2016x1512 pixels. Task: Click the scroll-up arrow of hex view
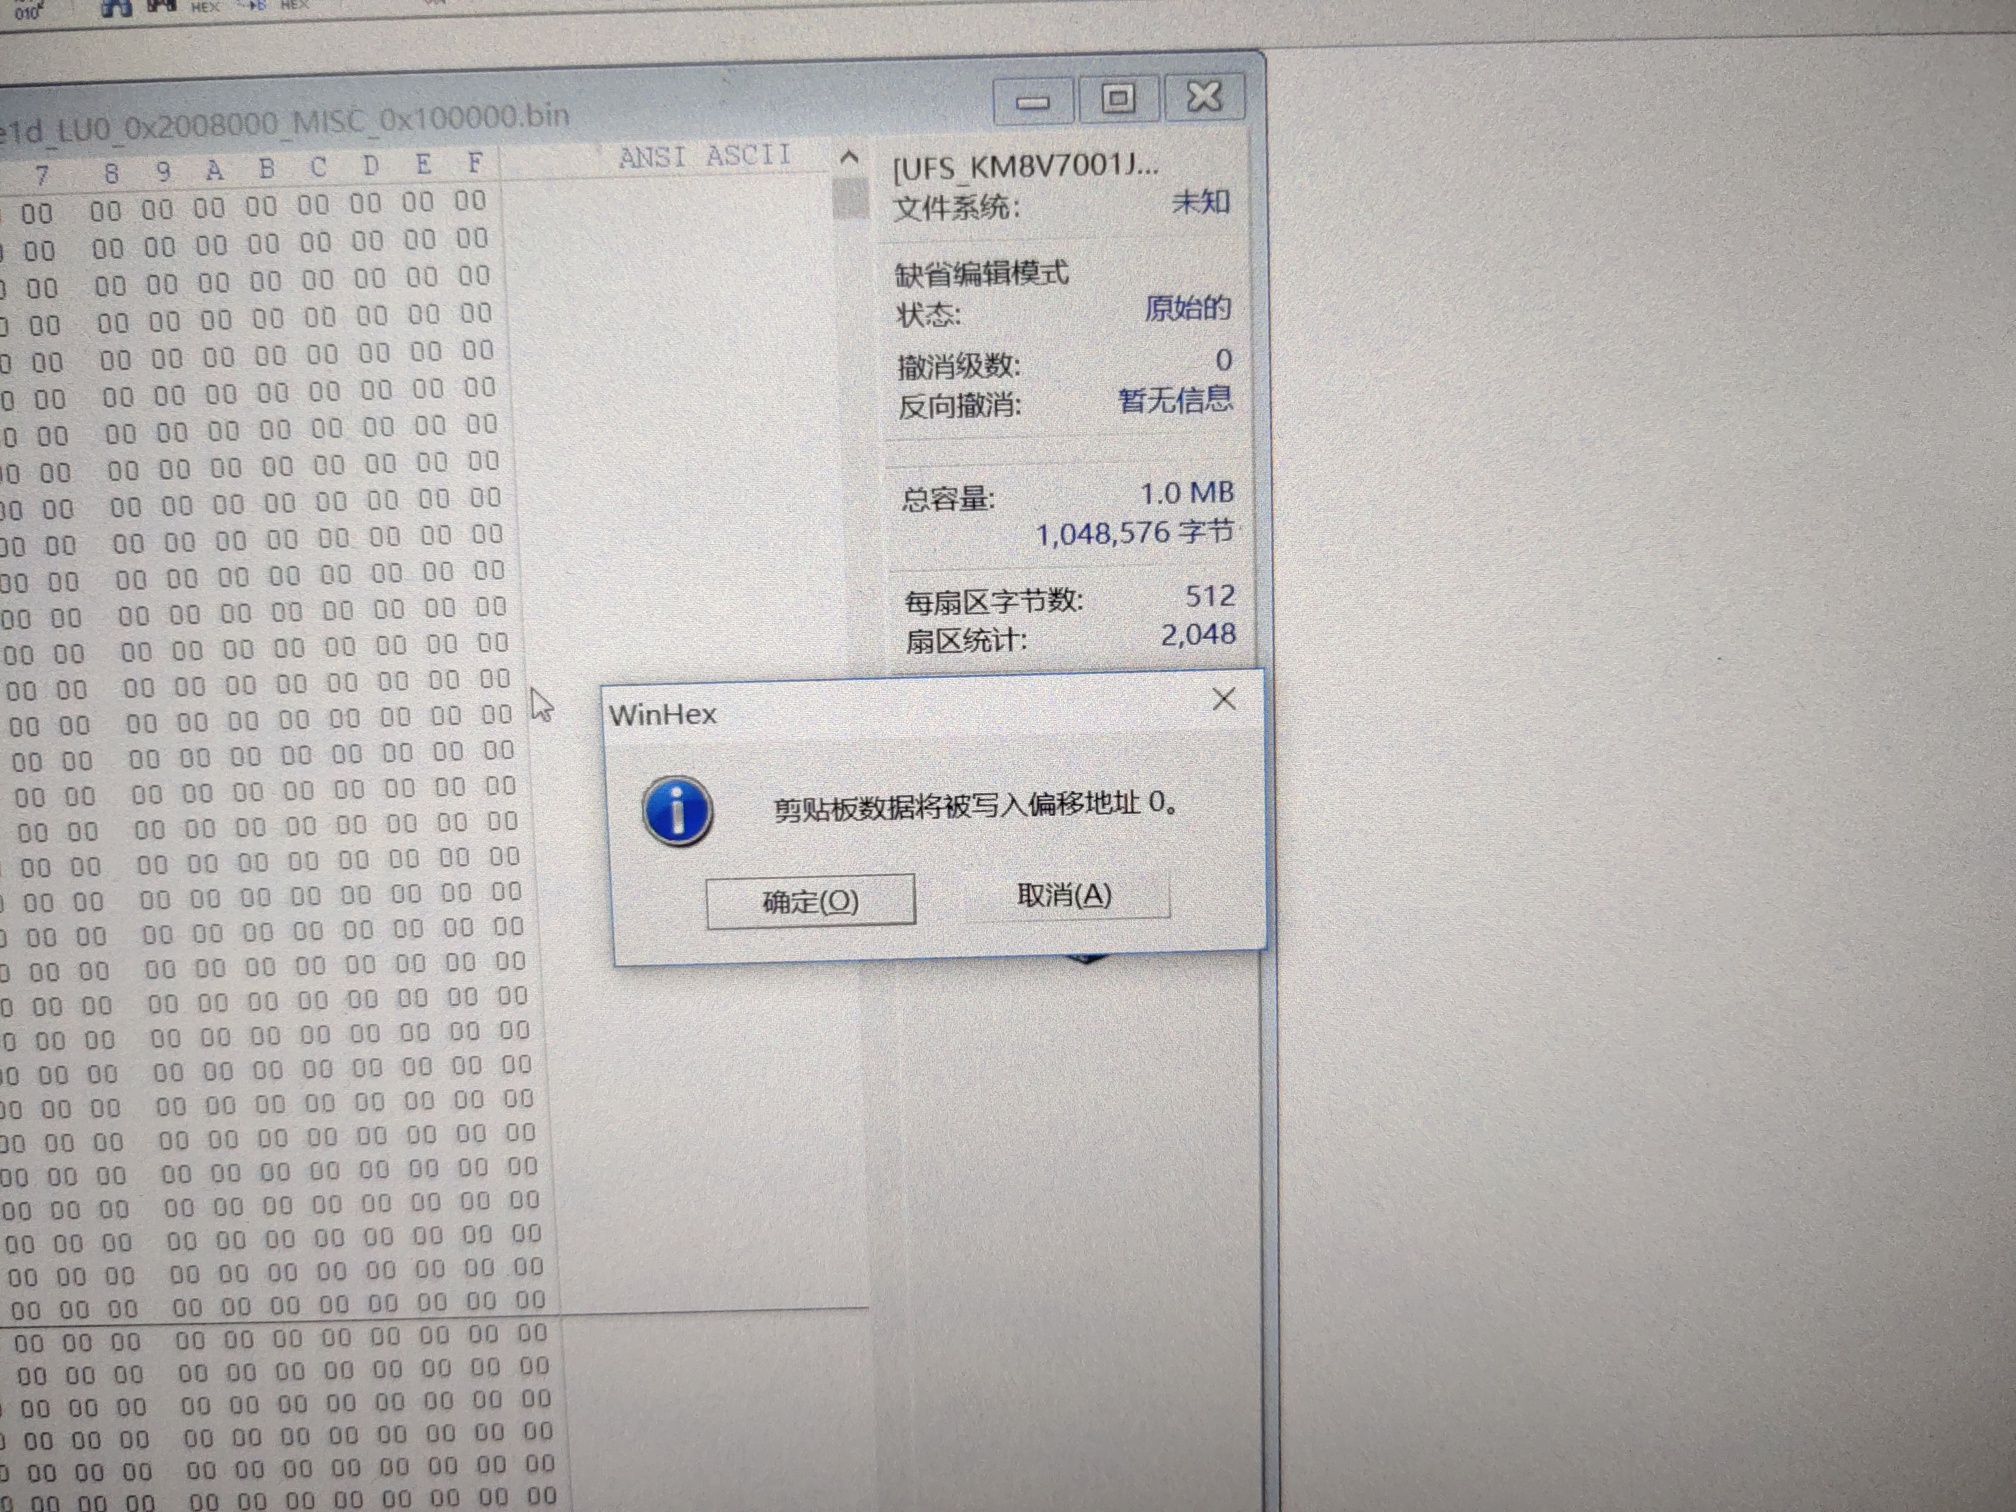point(849,157)
